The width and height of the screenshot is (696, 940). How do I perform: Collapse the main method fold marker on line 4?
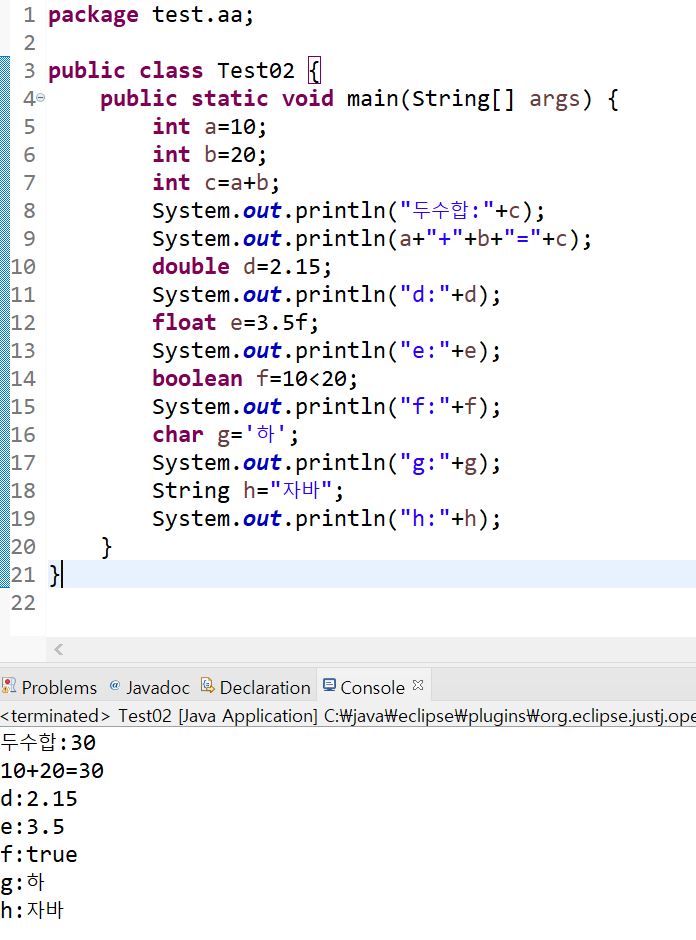click(x=40, y=97)
